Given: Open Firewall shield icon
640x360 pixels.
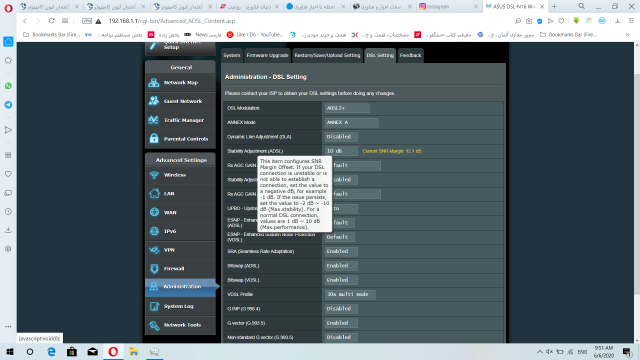Looking at the screenshot, I should [154, 268].
